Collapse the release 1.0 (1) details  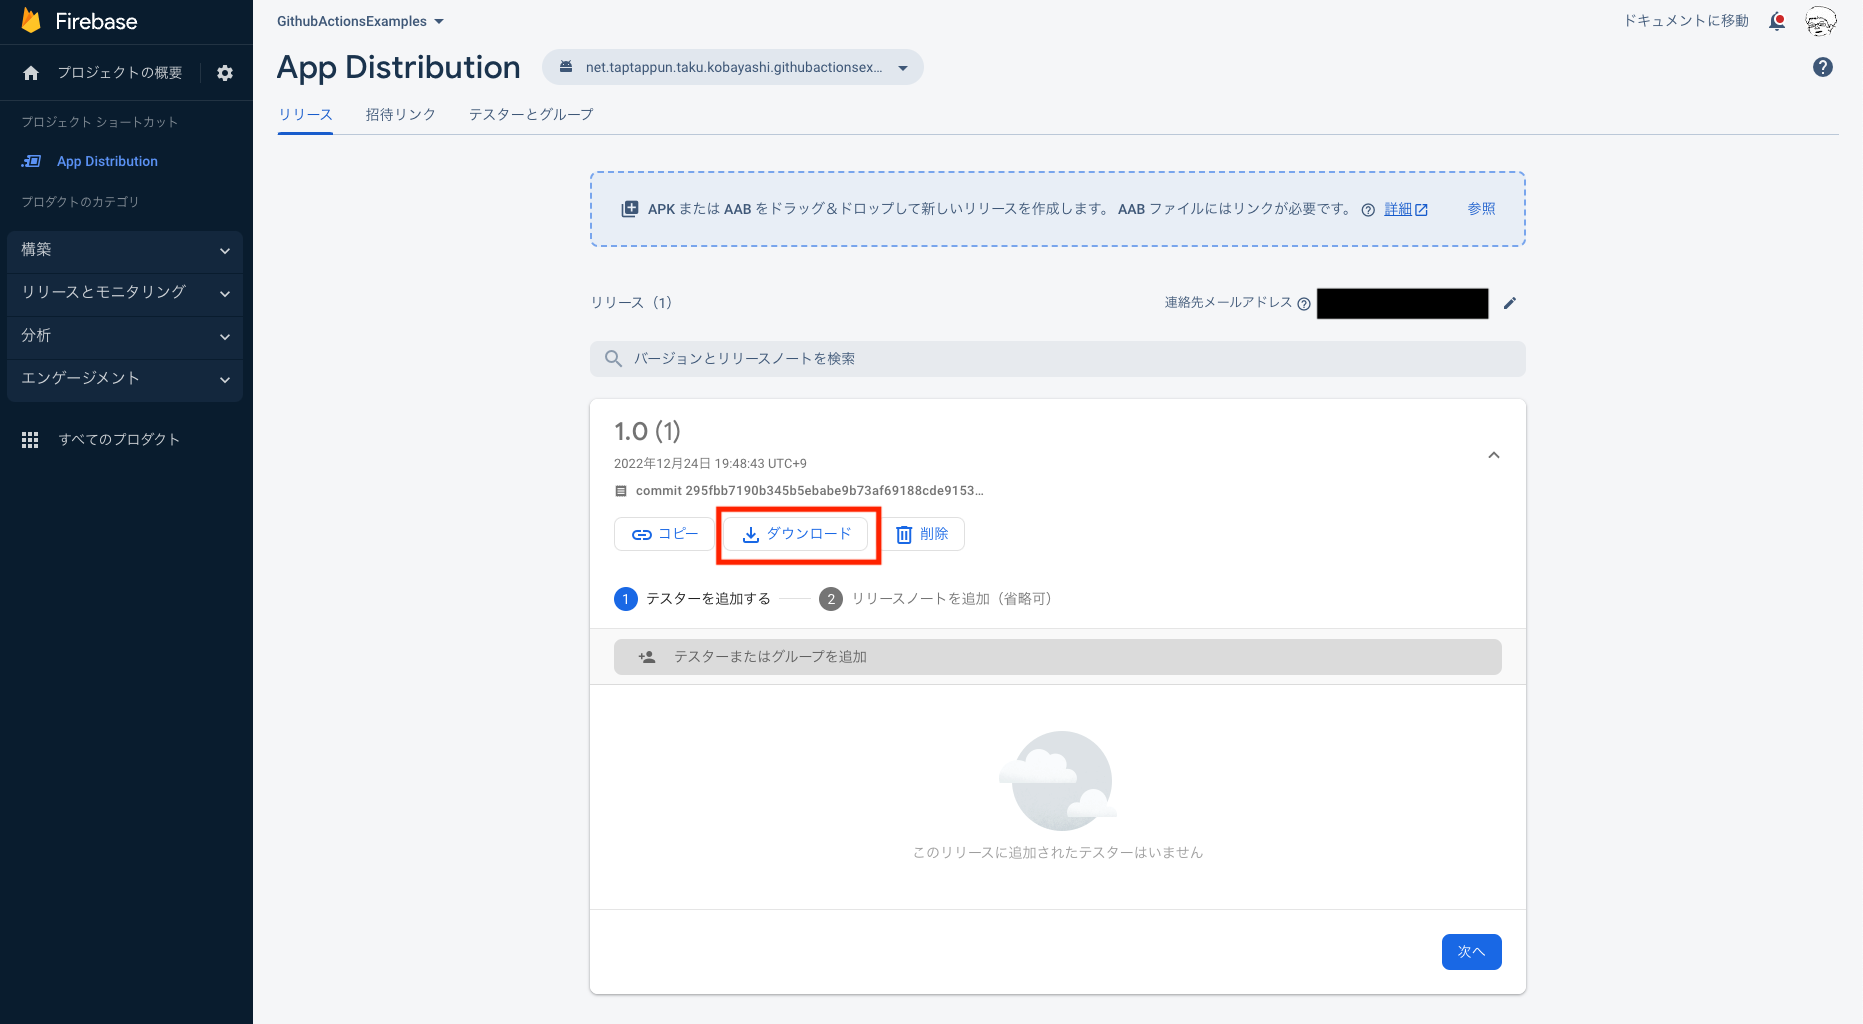click(x=1493, y=455)
